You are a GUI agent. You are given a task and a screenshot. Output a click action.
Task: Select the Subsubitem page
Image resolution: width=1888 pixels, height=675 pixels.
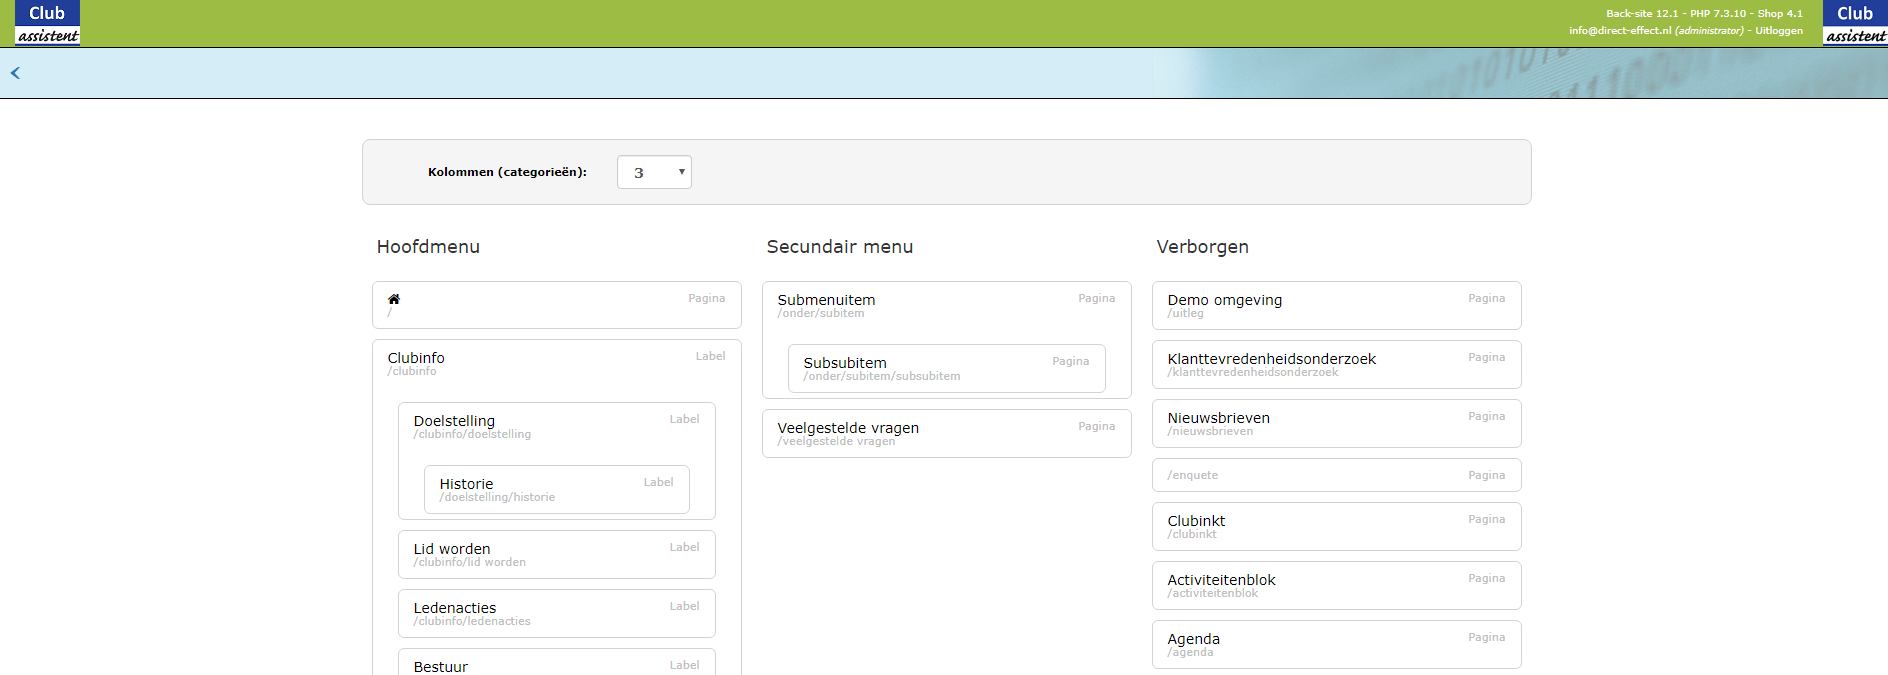(x=845, y=363)
